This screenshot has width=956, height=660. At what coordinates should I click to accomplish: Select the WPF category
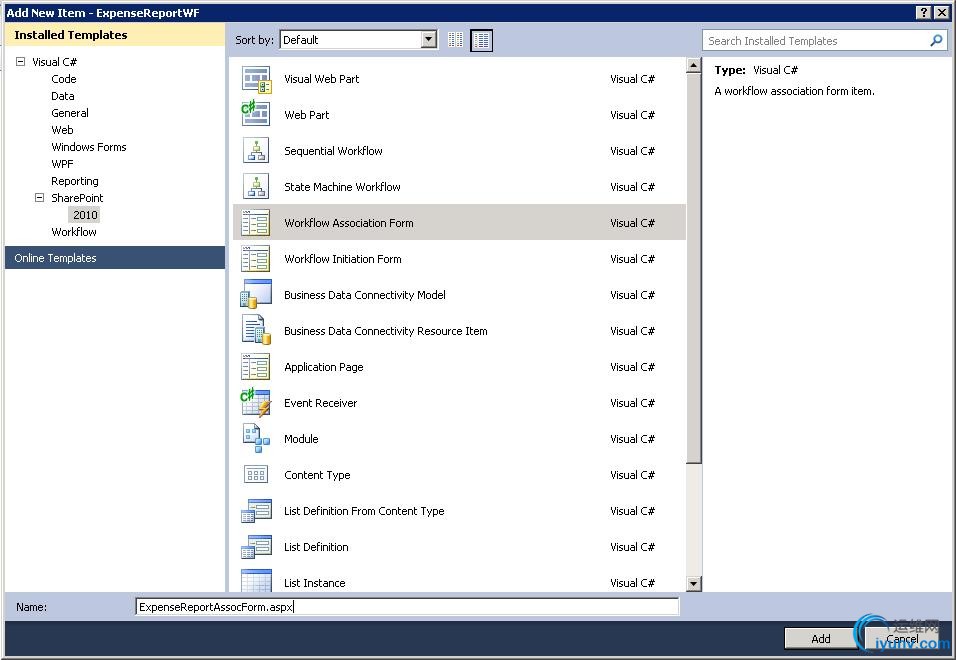pyautogui.click(x=62, y=164)
